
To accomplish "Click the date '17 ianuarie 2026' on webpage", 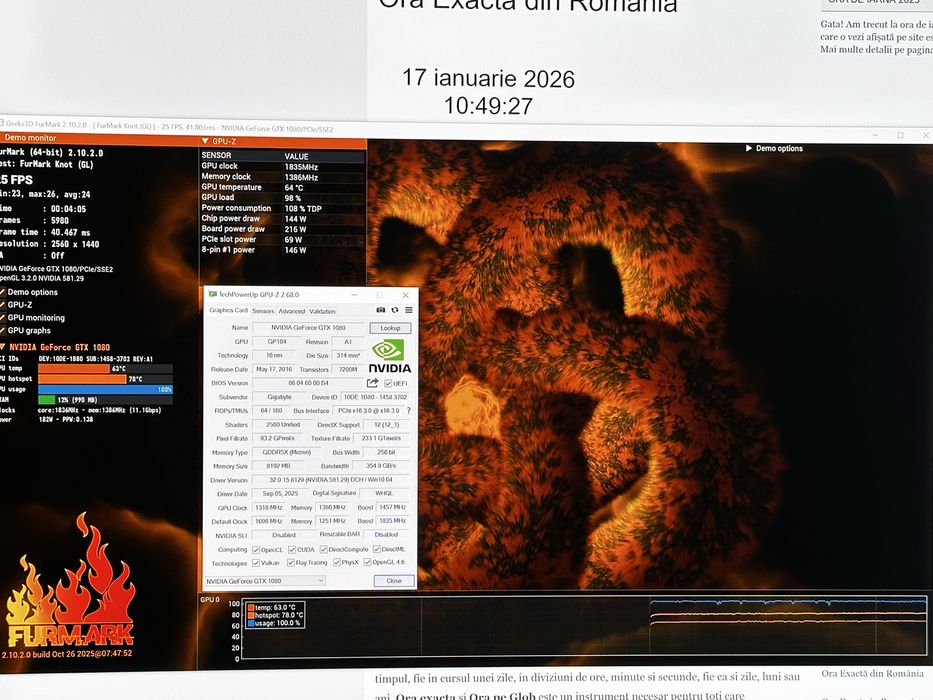I will pyautogui.click(x=489, y=79).
